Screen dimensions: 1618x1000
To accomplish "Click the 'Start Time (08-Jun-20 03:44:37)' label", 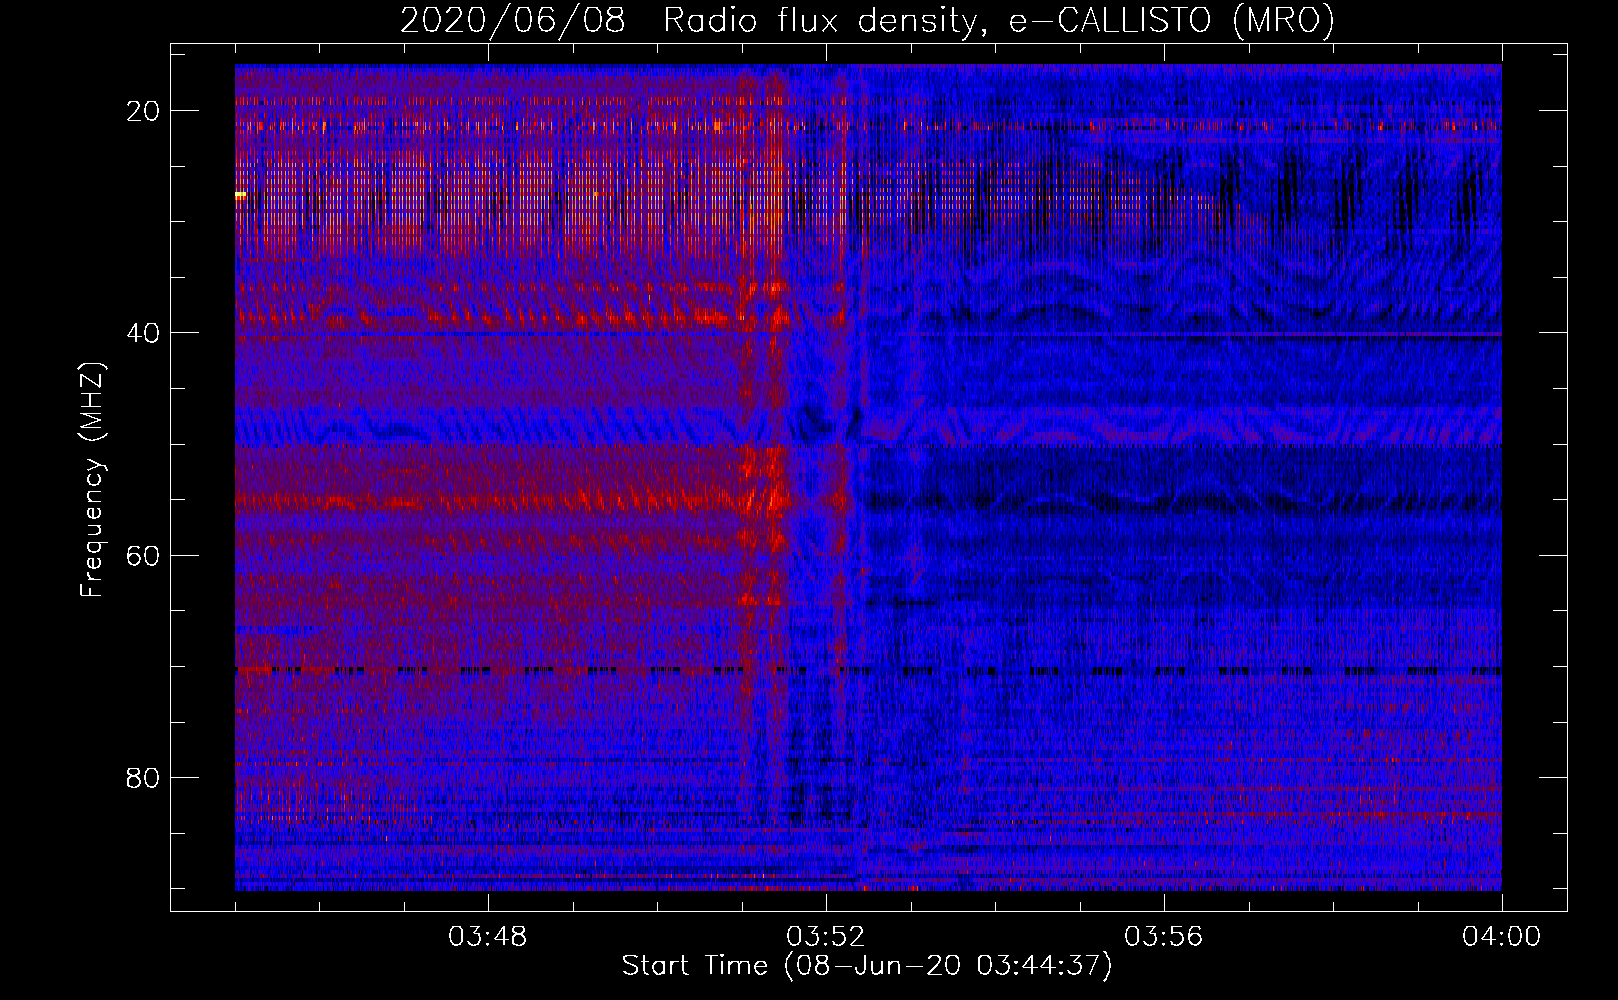I will [867, 966].
